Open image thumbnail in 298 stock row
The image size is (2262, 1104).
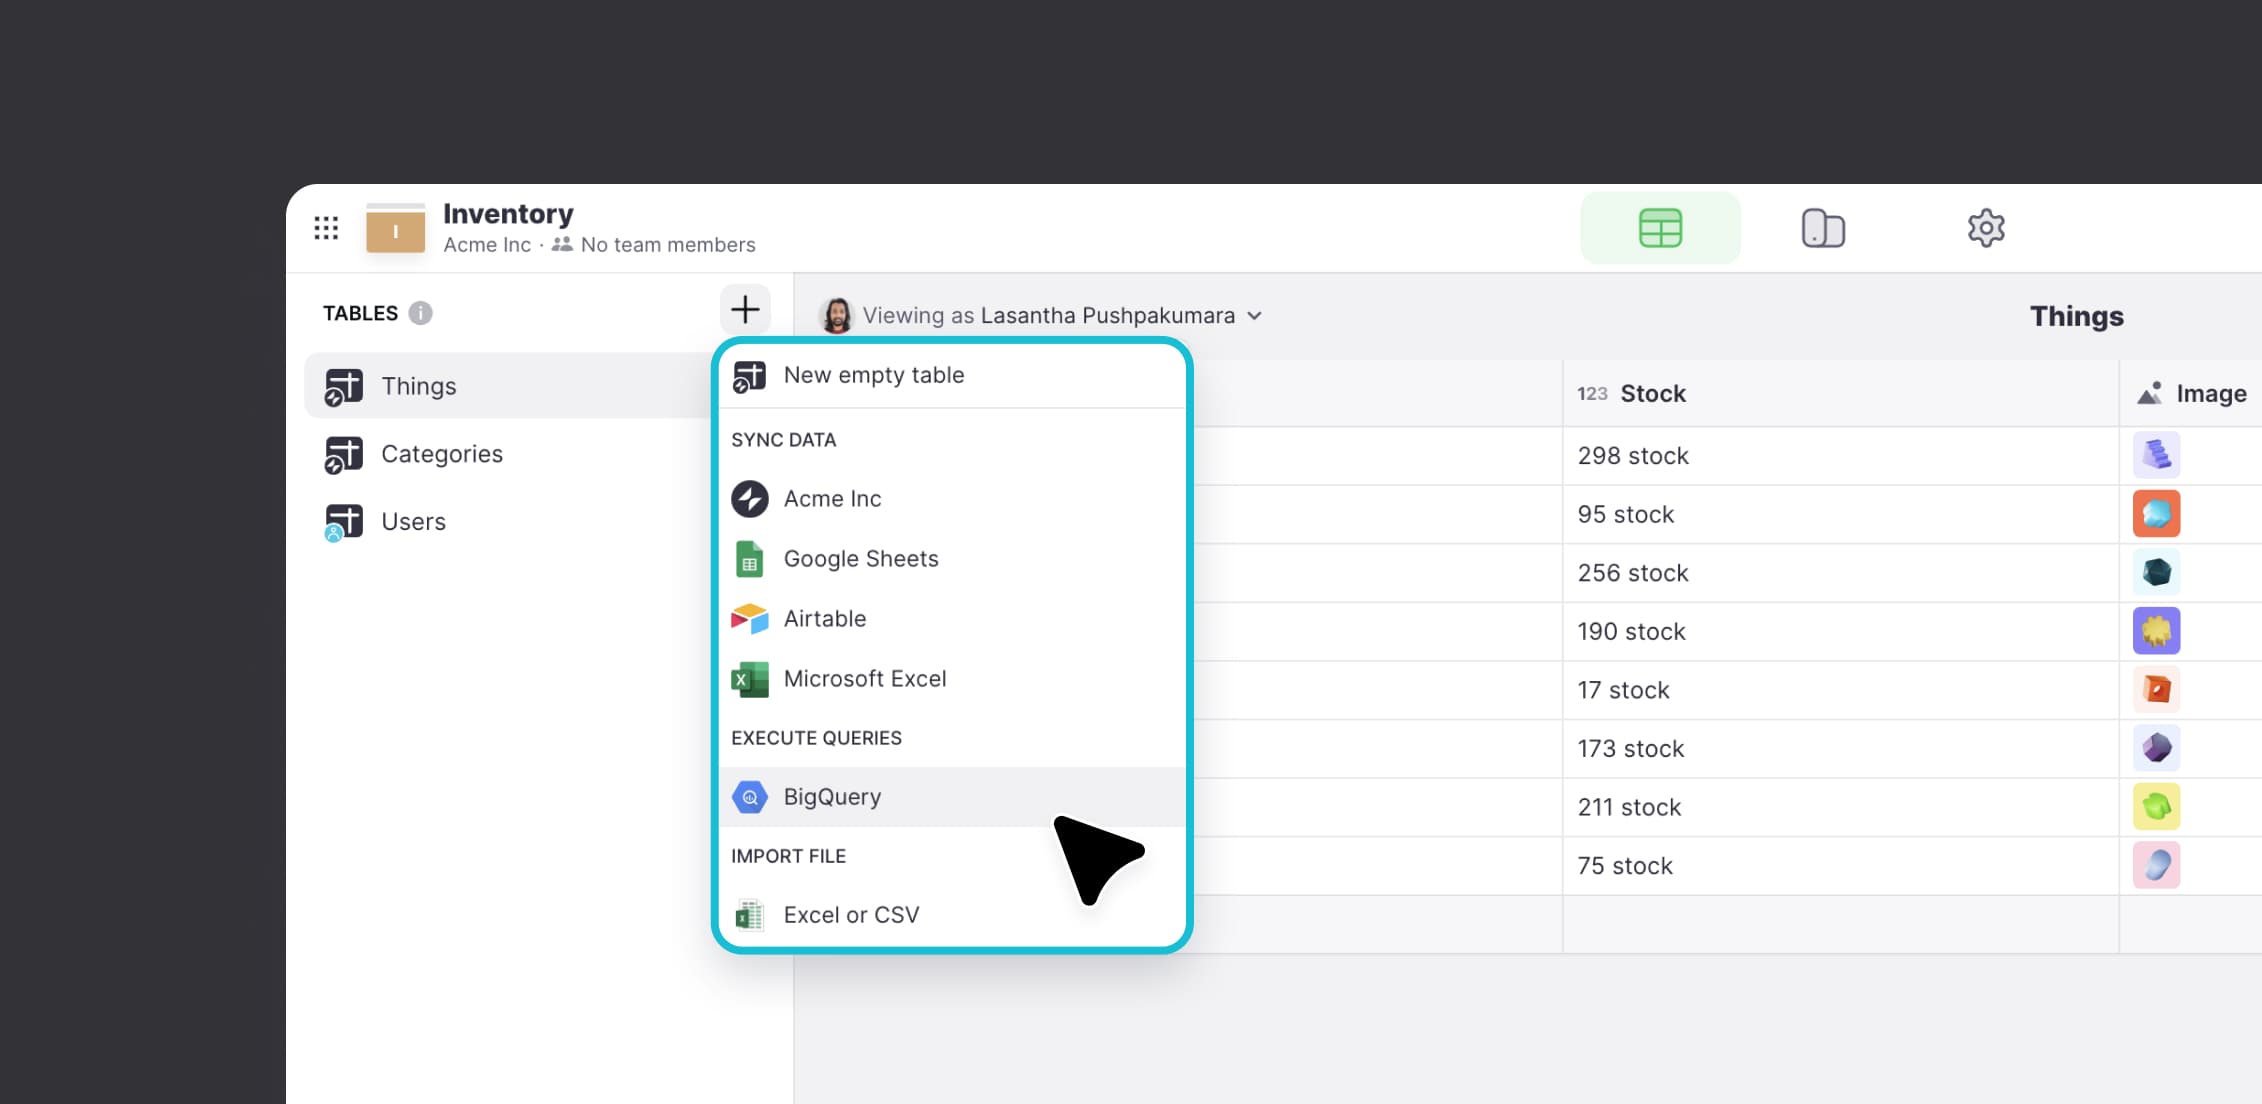click(2157, 455)
